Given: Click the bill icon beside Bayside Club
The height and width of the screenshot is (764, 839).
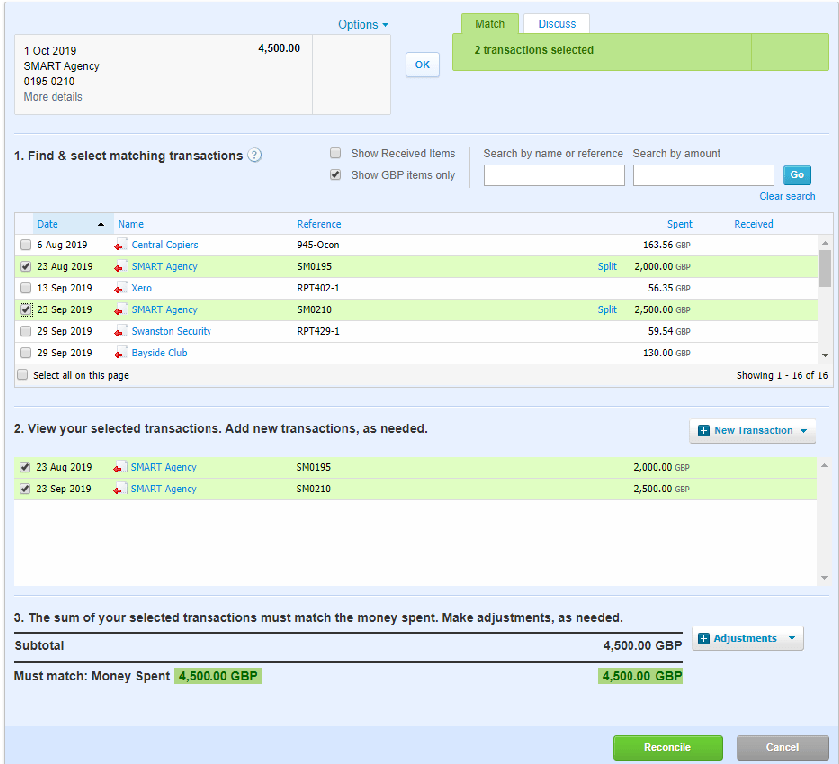Looking at the screenshot, I should click(x=121, y=353).
